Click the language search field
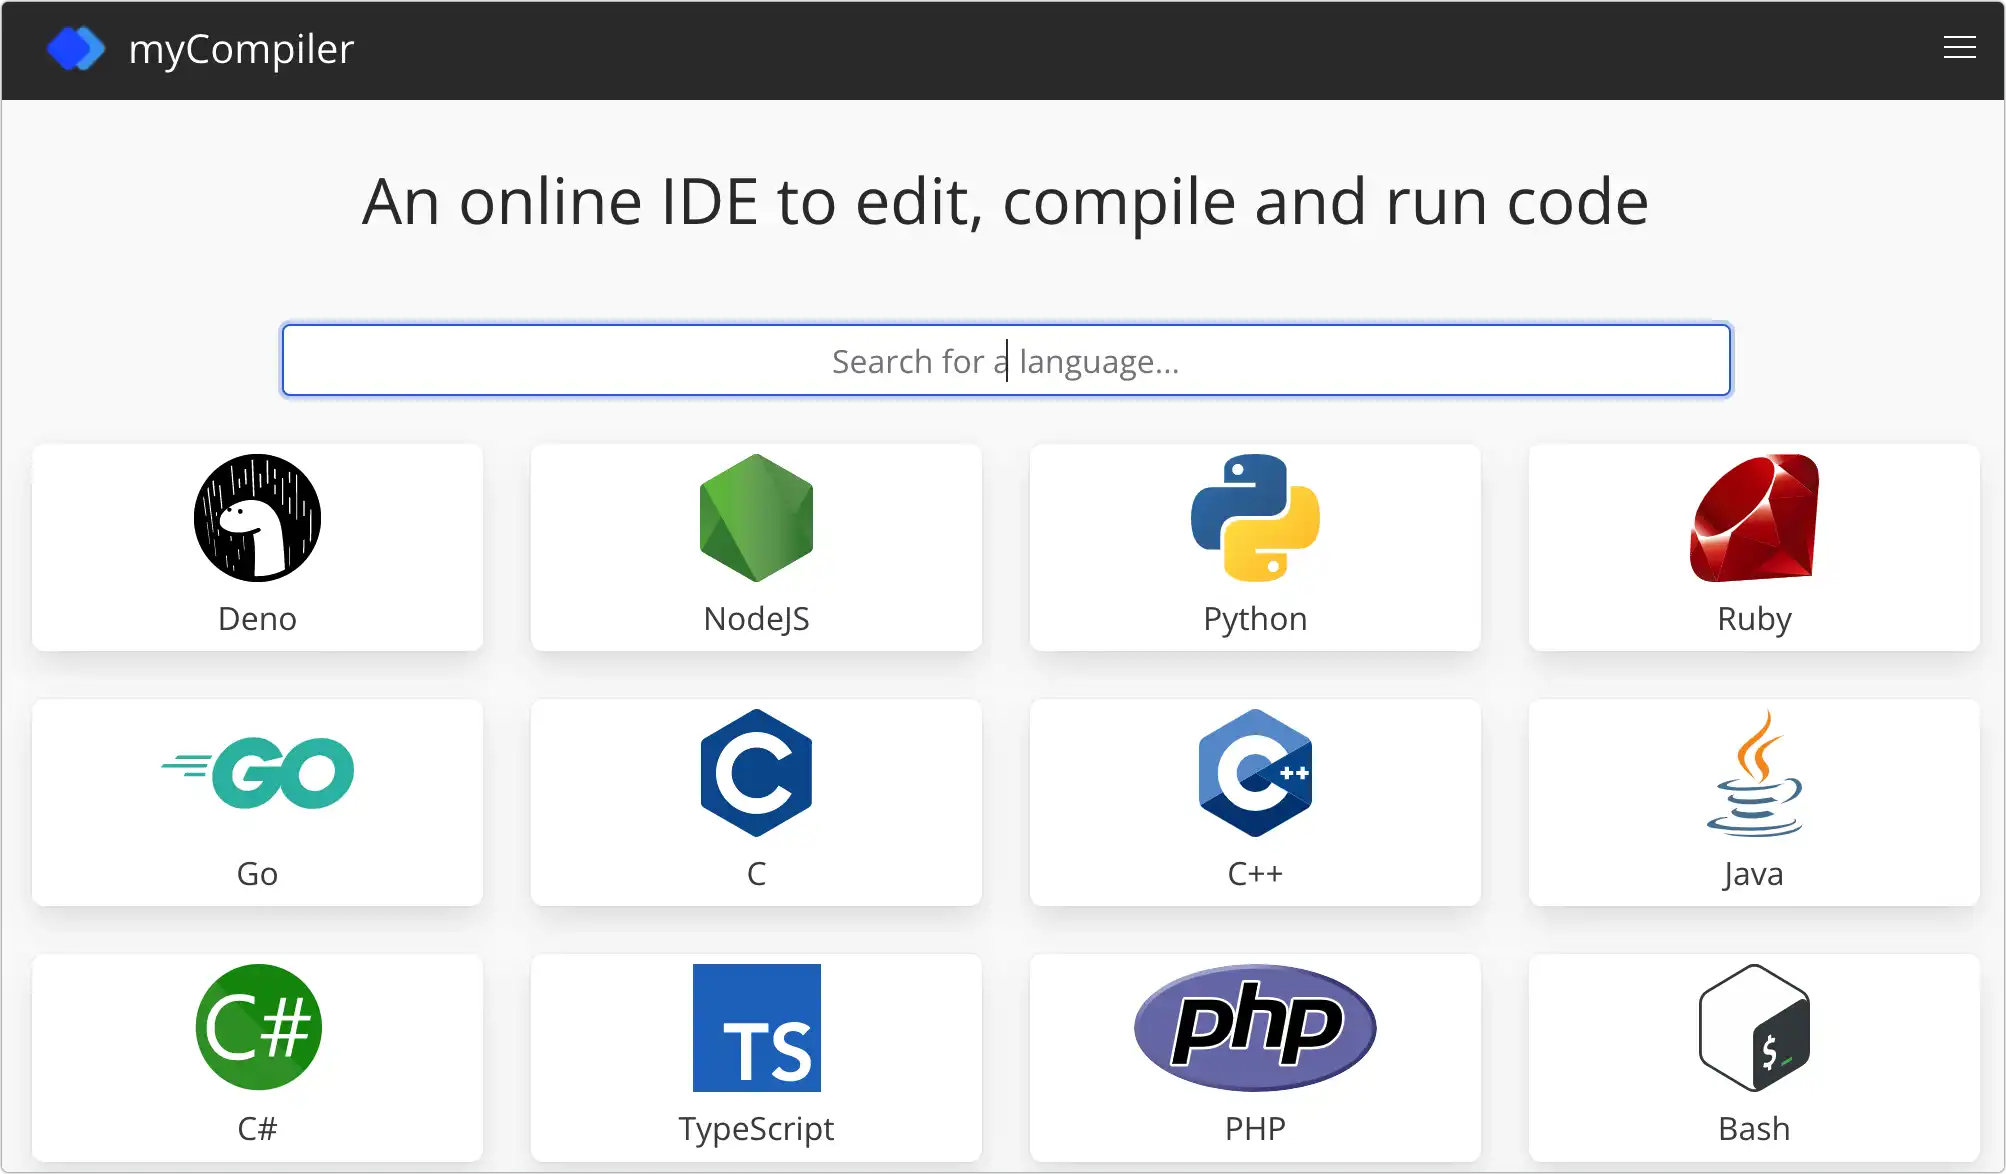 (x=1005, y=361)
